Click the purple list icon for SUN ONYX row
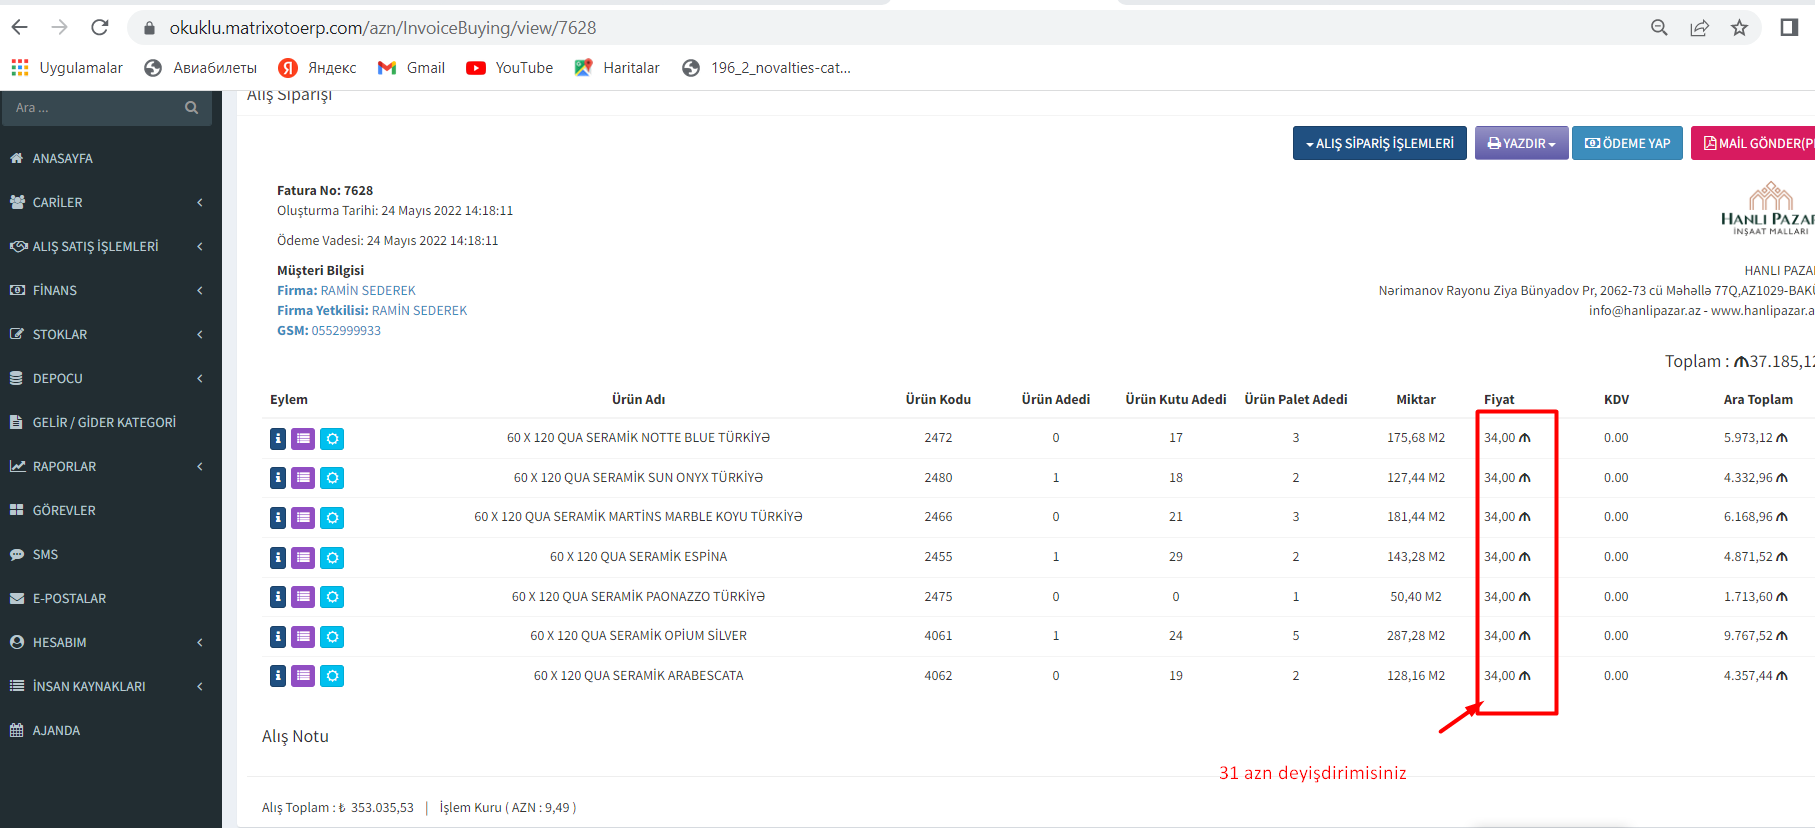This screenshot has width=1815, height=828. (x=303, y=478)
